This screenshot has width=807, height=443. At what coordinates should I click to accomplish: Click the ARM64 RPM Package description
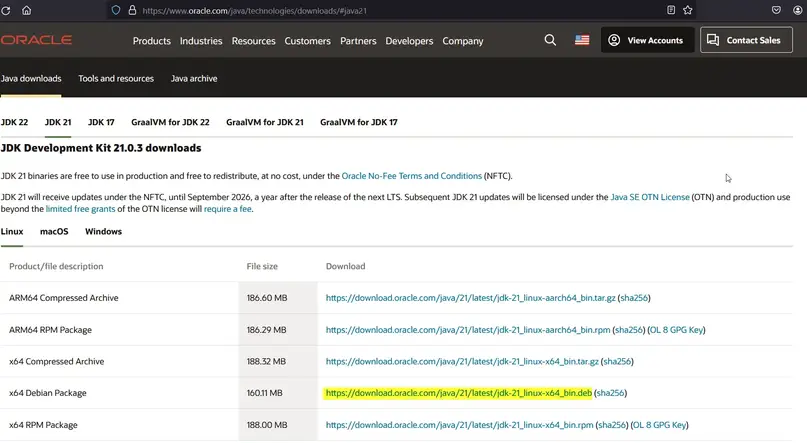pyautogui.click(x=50, y=330)
